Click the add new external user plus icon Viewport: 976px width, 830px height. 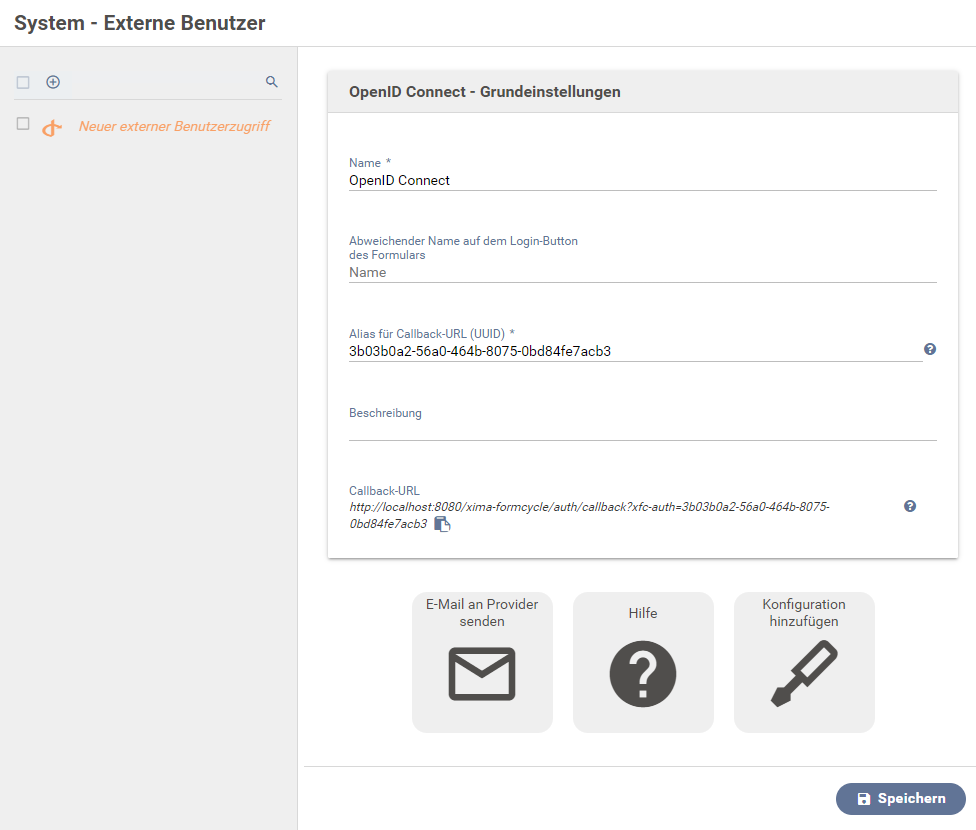click(53, 82)
